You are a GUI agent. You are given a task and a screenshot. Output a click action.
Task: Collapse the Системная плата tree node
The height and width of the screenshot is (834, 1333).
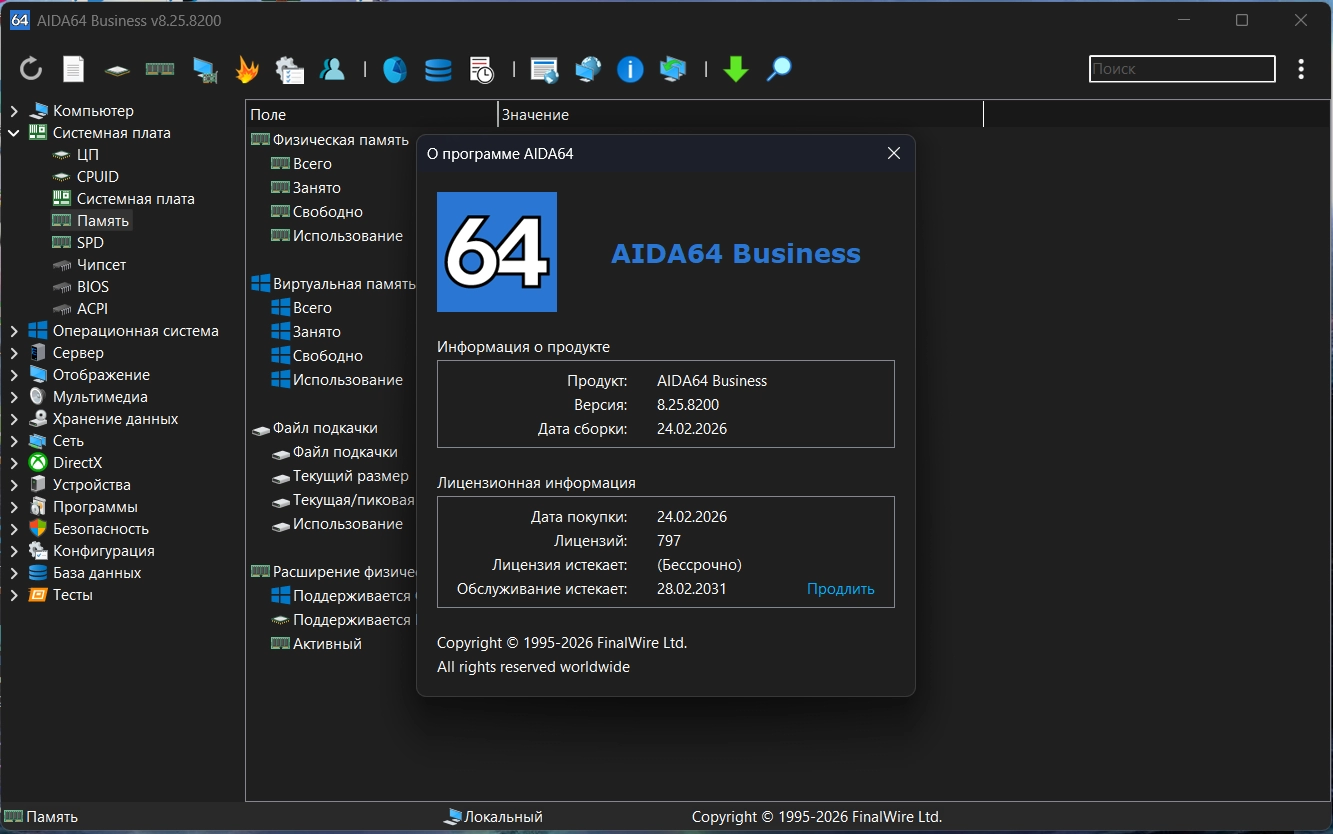[14, 133]
